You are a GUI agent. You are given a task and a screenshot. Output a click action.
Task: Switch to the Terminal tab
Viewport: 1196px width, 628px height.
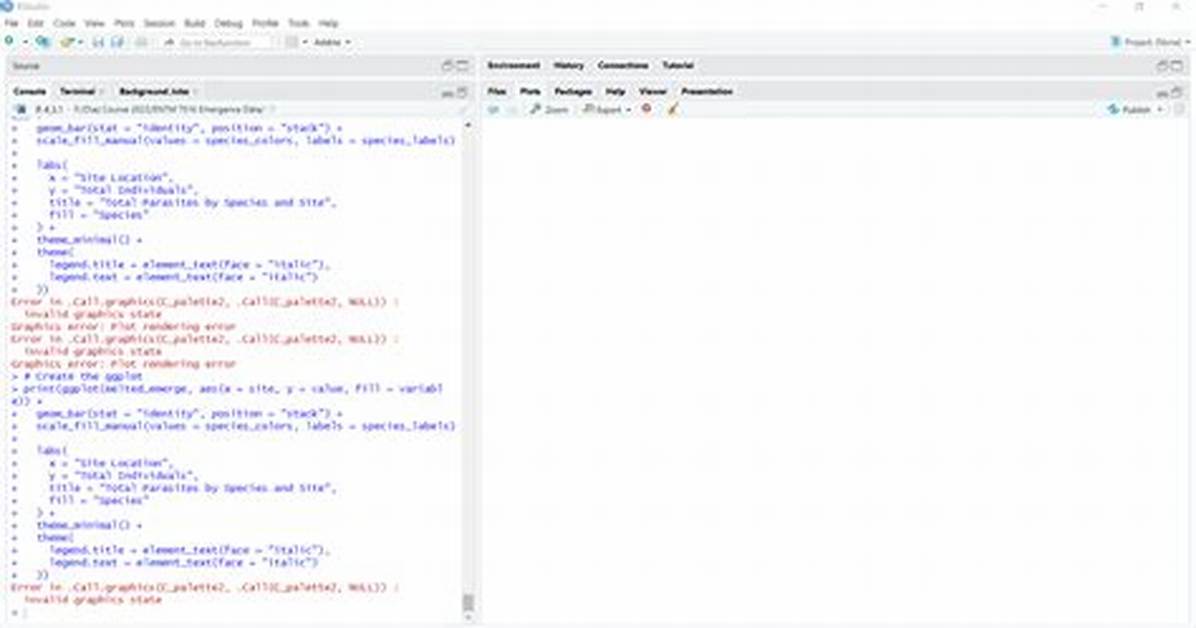click(x=77, y=92)
